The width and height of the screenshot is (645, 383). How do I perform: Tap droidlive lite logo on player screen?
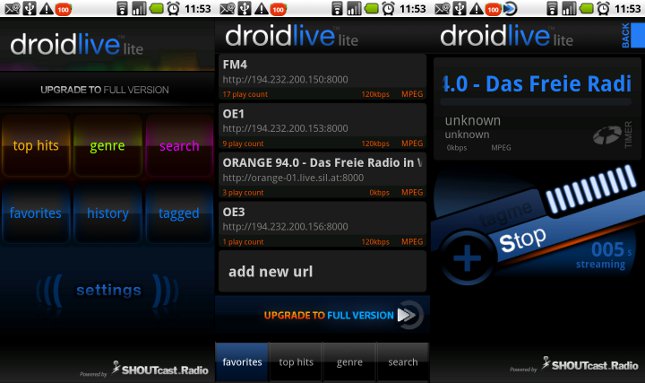[507, 35]
